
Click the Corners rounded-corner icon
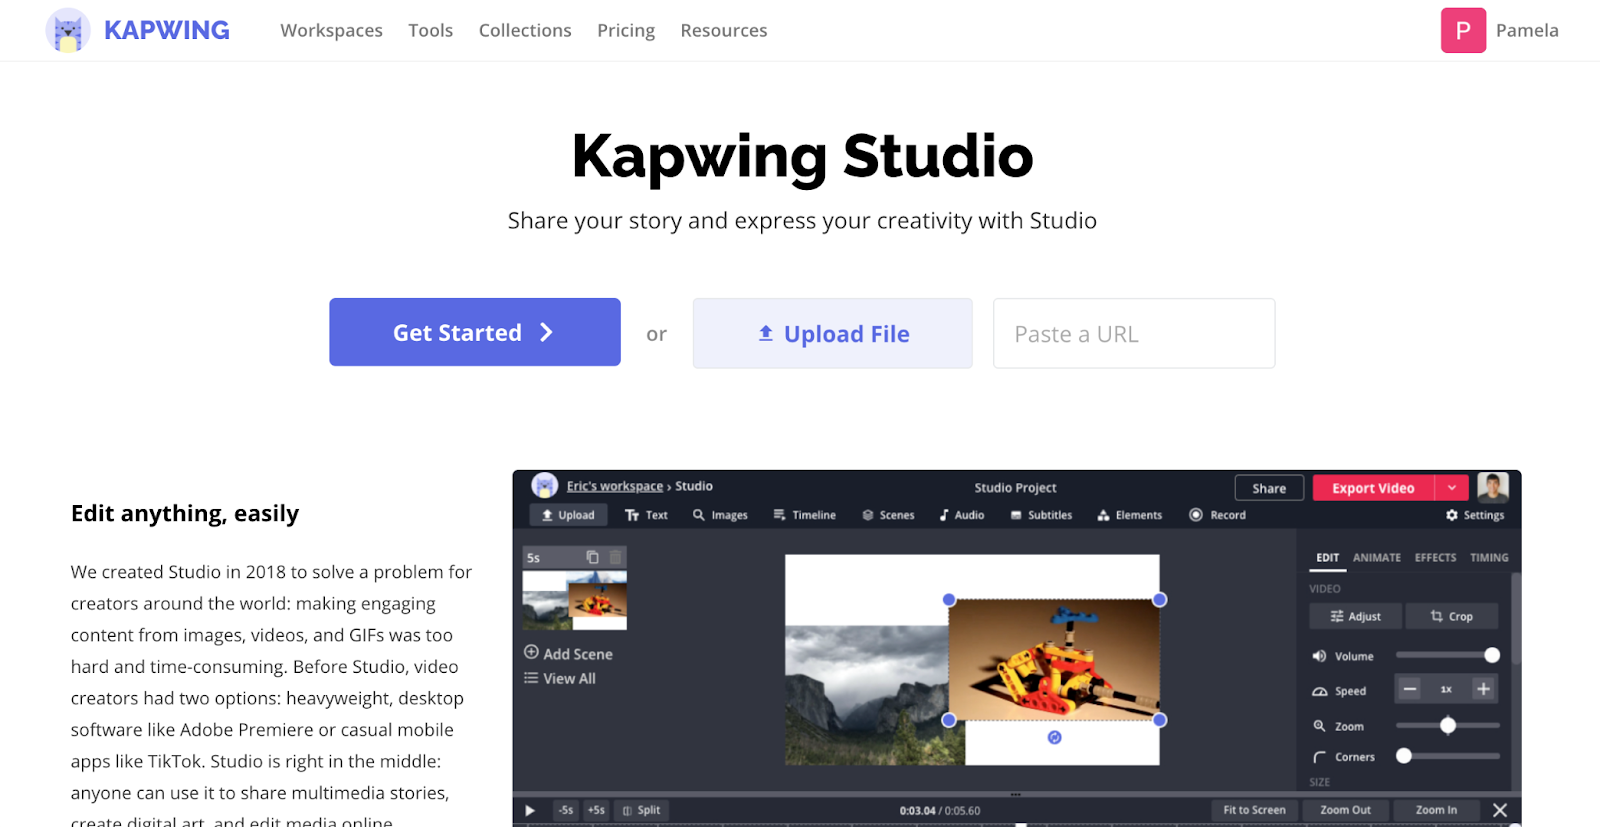coord(1319,757)
